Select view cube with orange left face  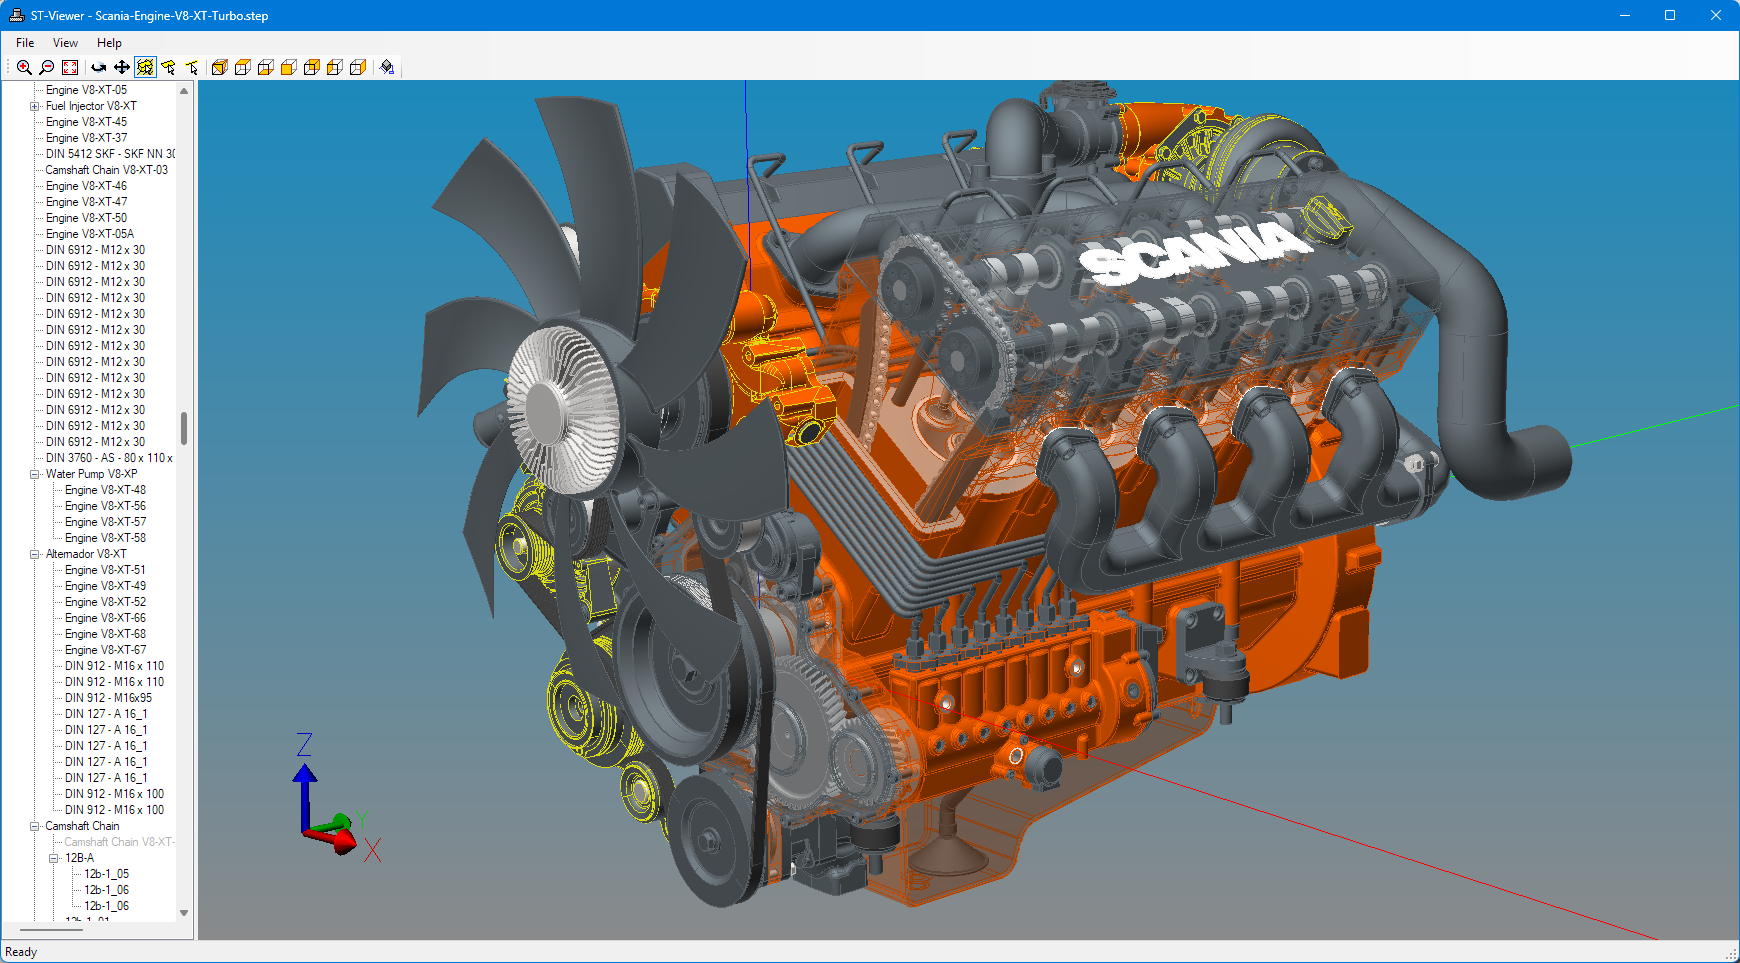click(335, 67)
